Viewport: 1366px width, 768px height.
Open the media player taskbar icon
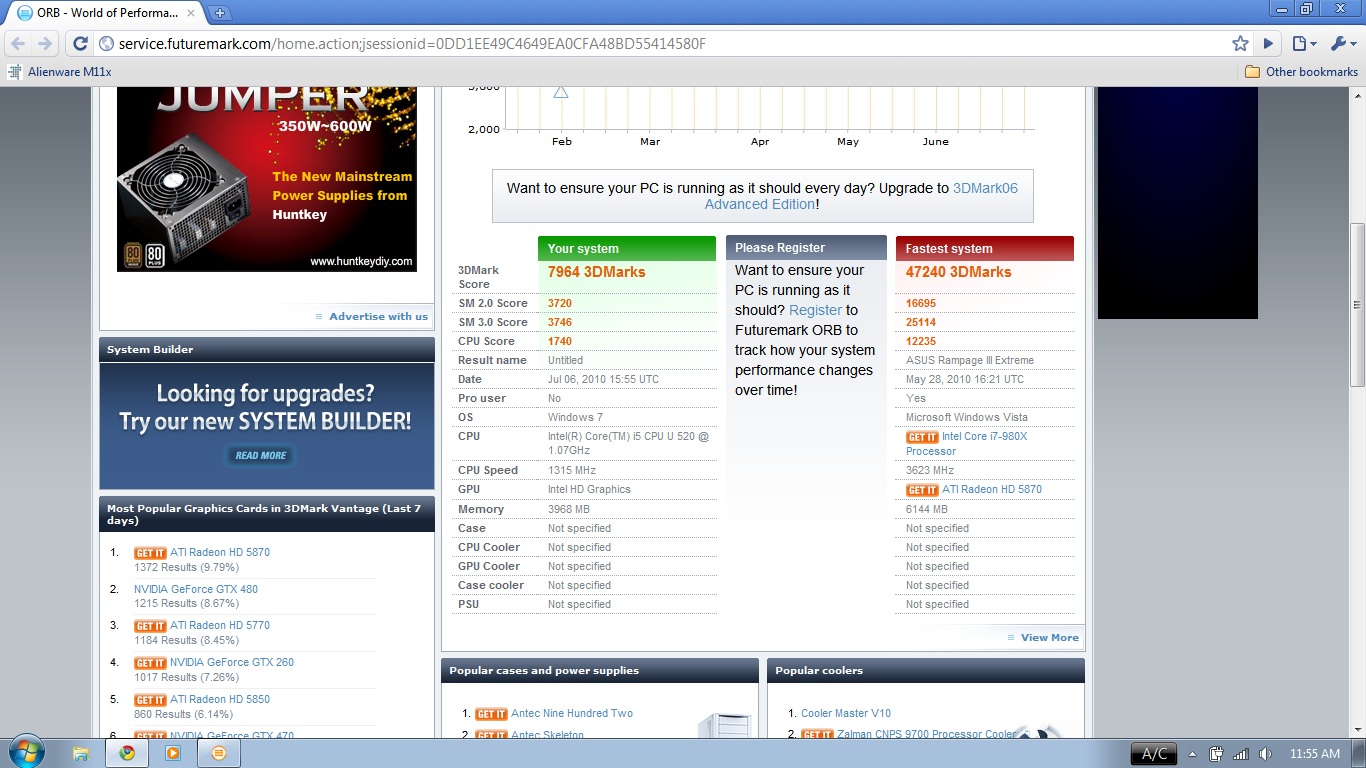click(x=173, y=753)
